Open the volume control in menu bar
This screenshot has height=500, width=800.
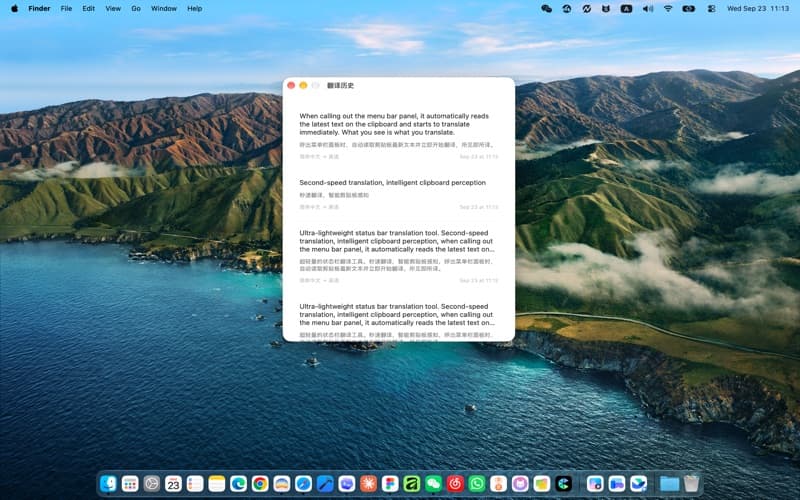point(647,8)
